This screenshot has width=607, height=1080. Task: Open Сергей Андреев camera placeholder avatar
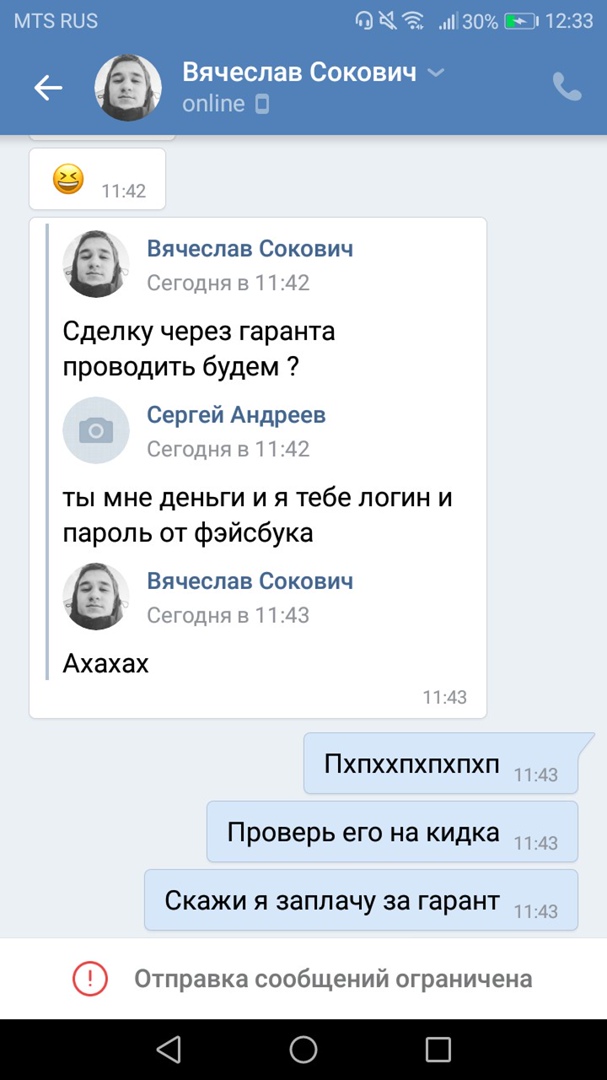96,430
